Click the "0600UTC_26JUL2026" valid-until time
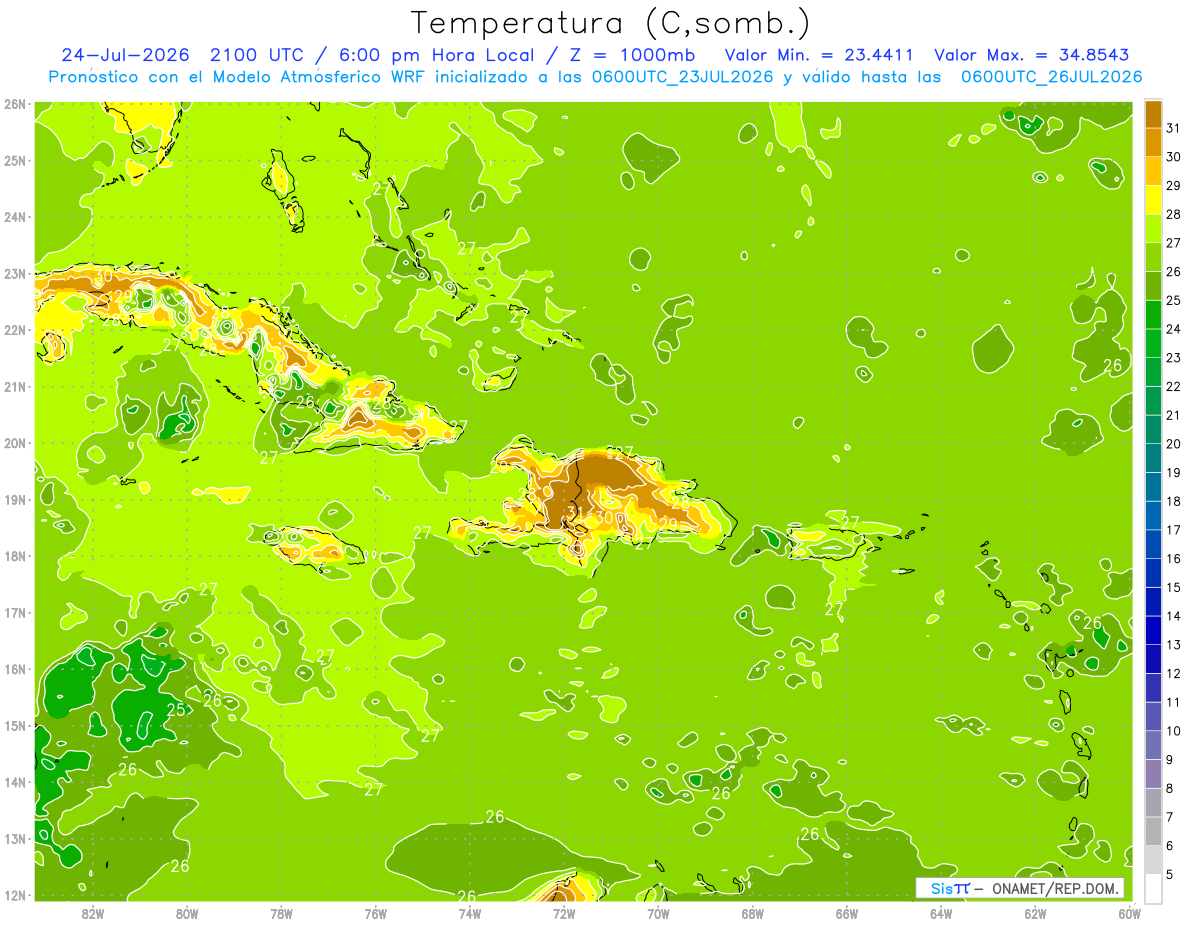The image size is (1200, 927). (1051, 76)
